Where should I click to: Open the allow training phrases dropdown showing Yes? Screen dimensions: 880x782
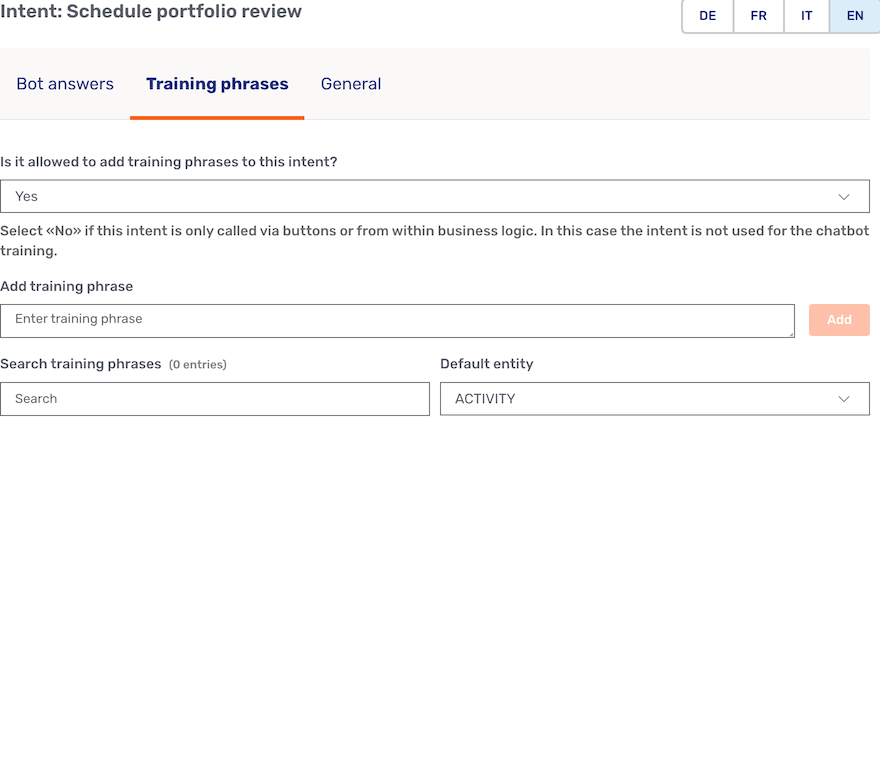coord(434,197)
